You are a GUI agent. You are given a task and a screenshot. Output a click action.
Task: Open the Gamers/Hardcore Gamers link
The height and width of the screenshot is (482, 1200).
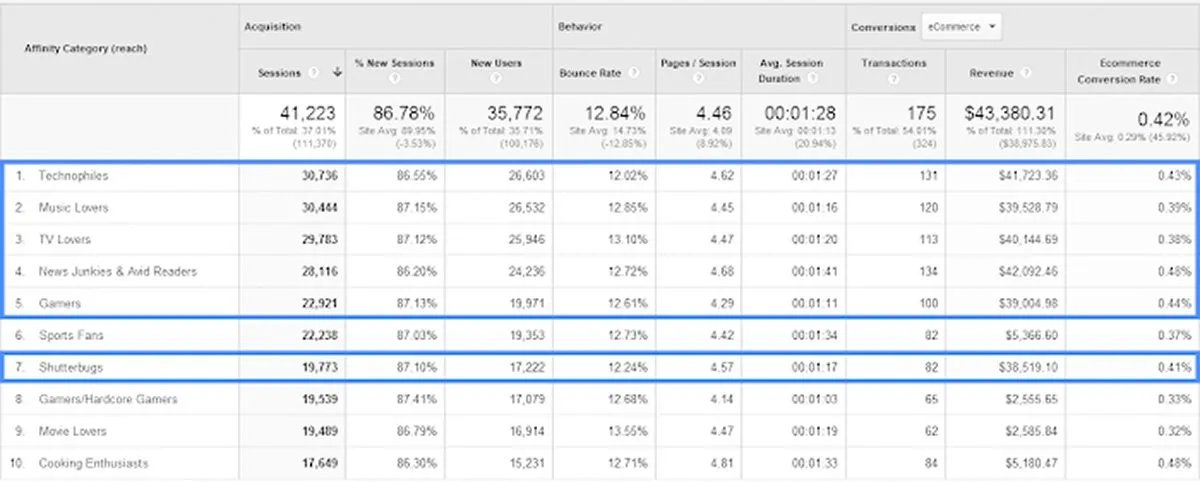coord(108,399)
